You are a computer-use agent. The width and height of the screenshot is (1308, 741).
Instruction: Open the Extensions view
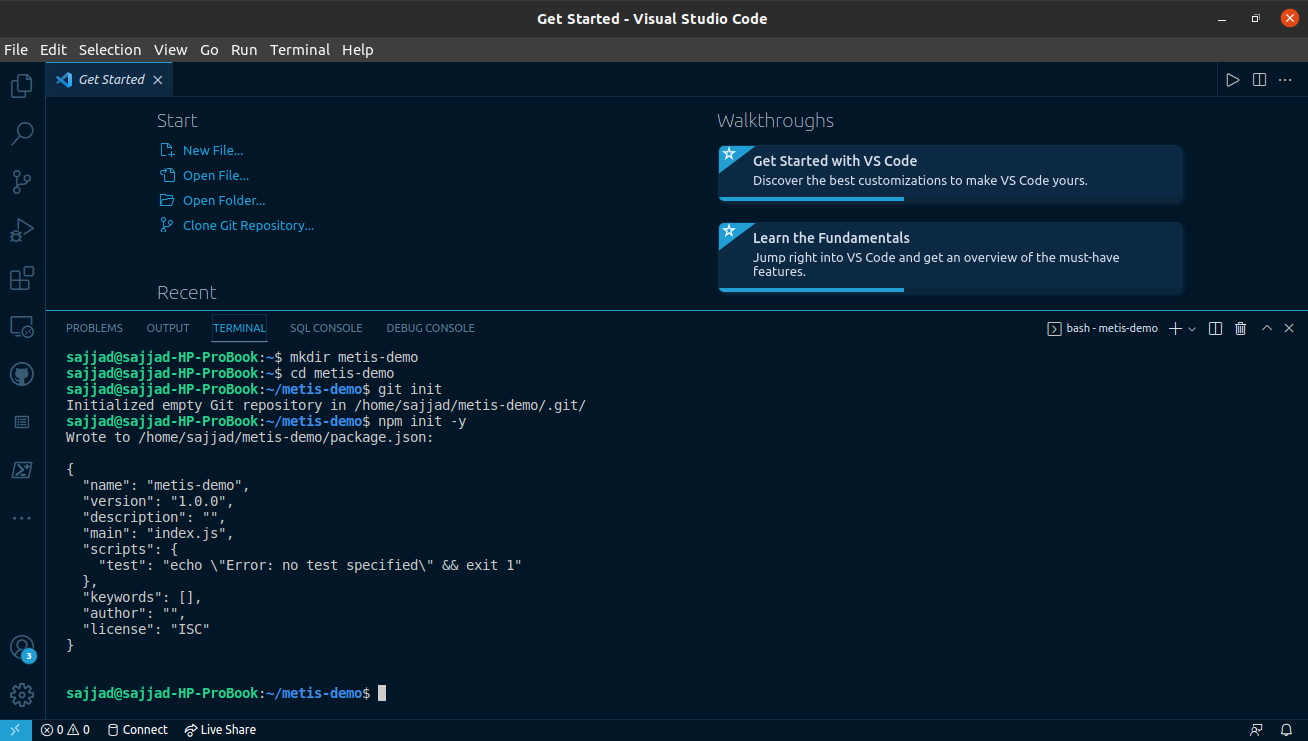[22, 278]
